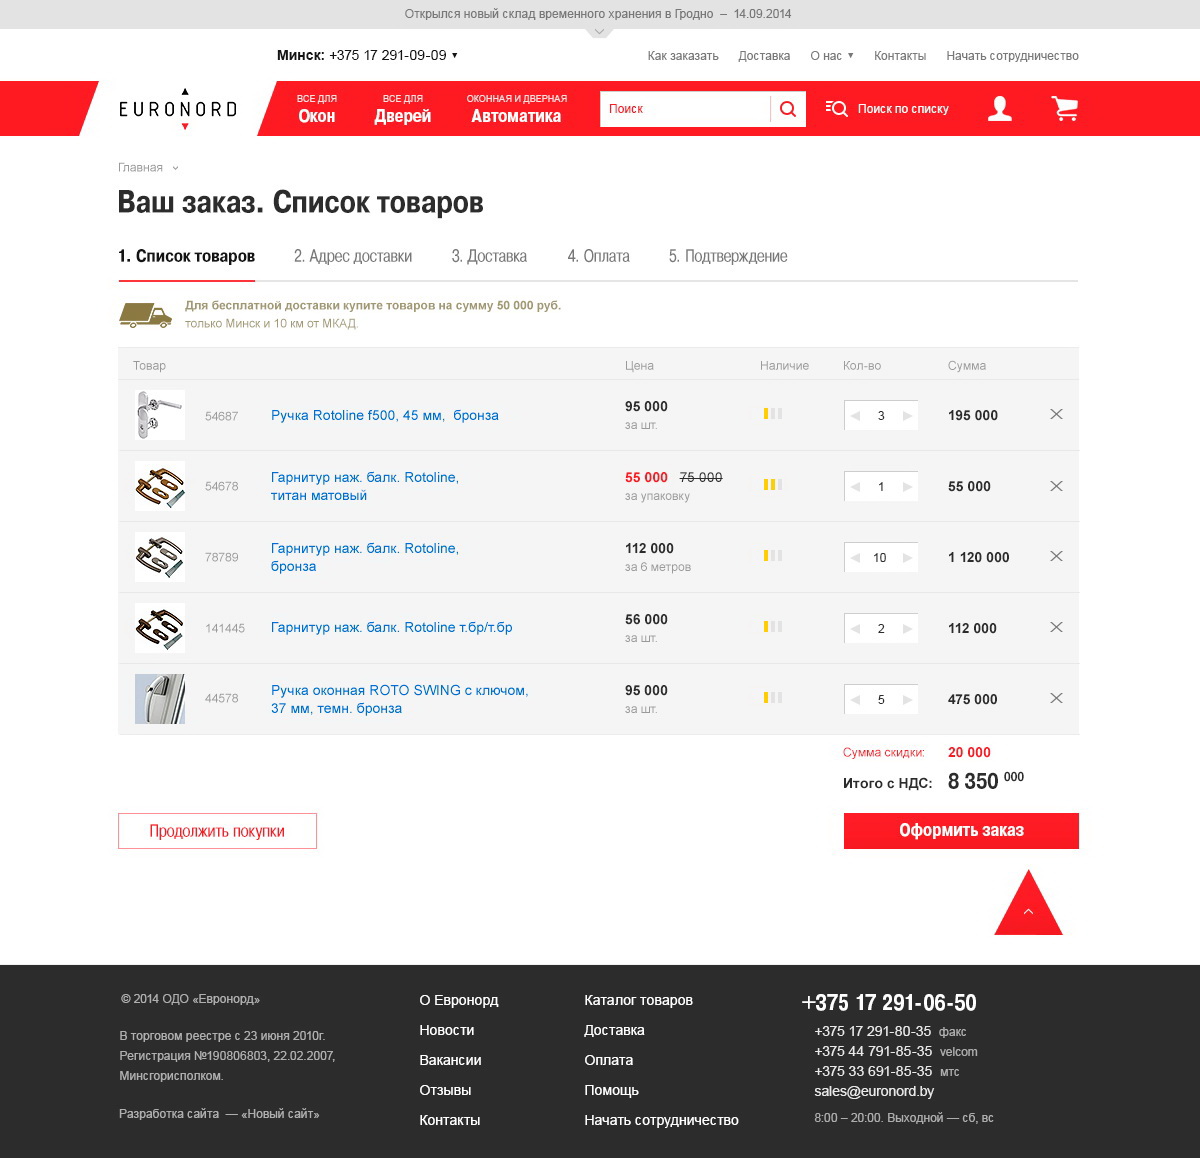Open thumbnail of Ручка Rotoline f500

click(160, 415)
